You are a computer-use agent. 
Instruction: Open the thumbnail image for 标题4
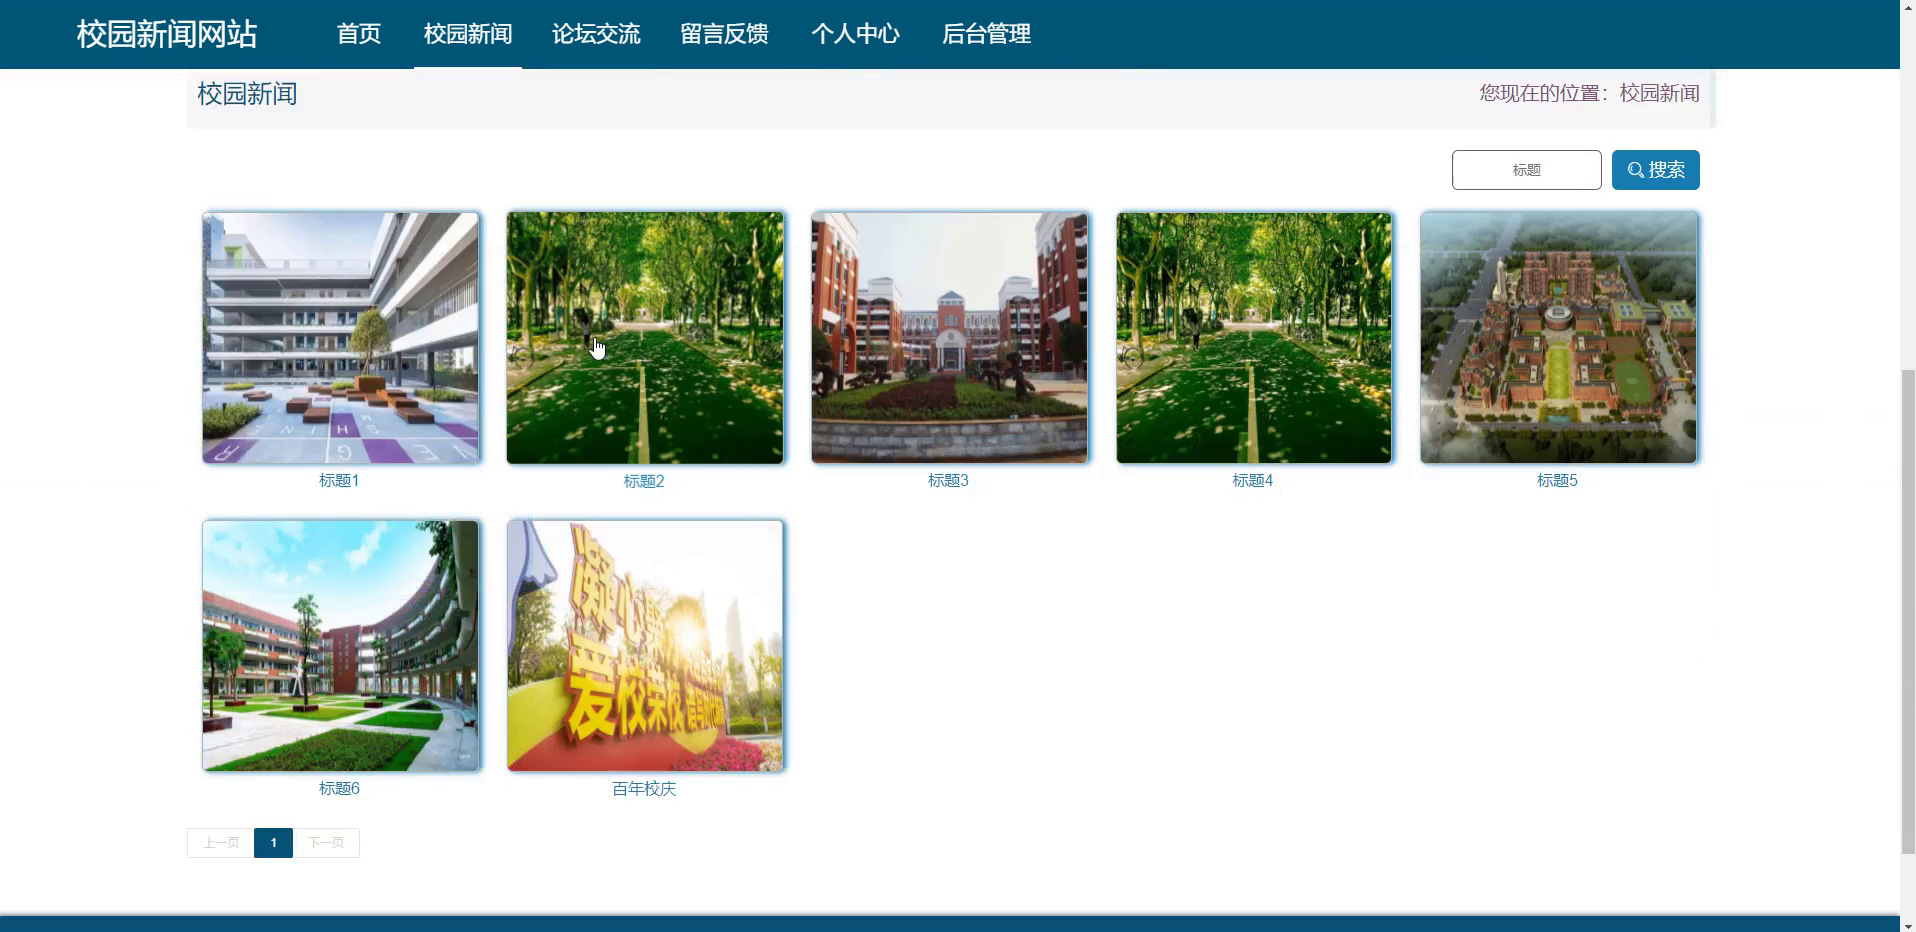click(1254, 338)
